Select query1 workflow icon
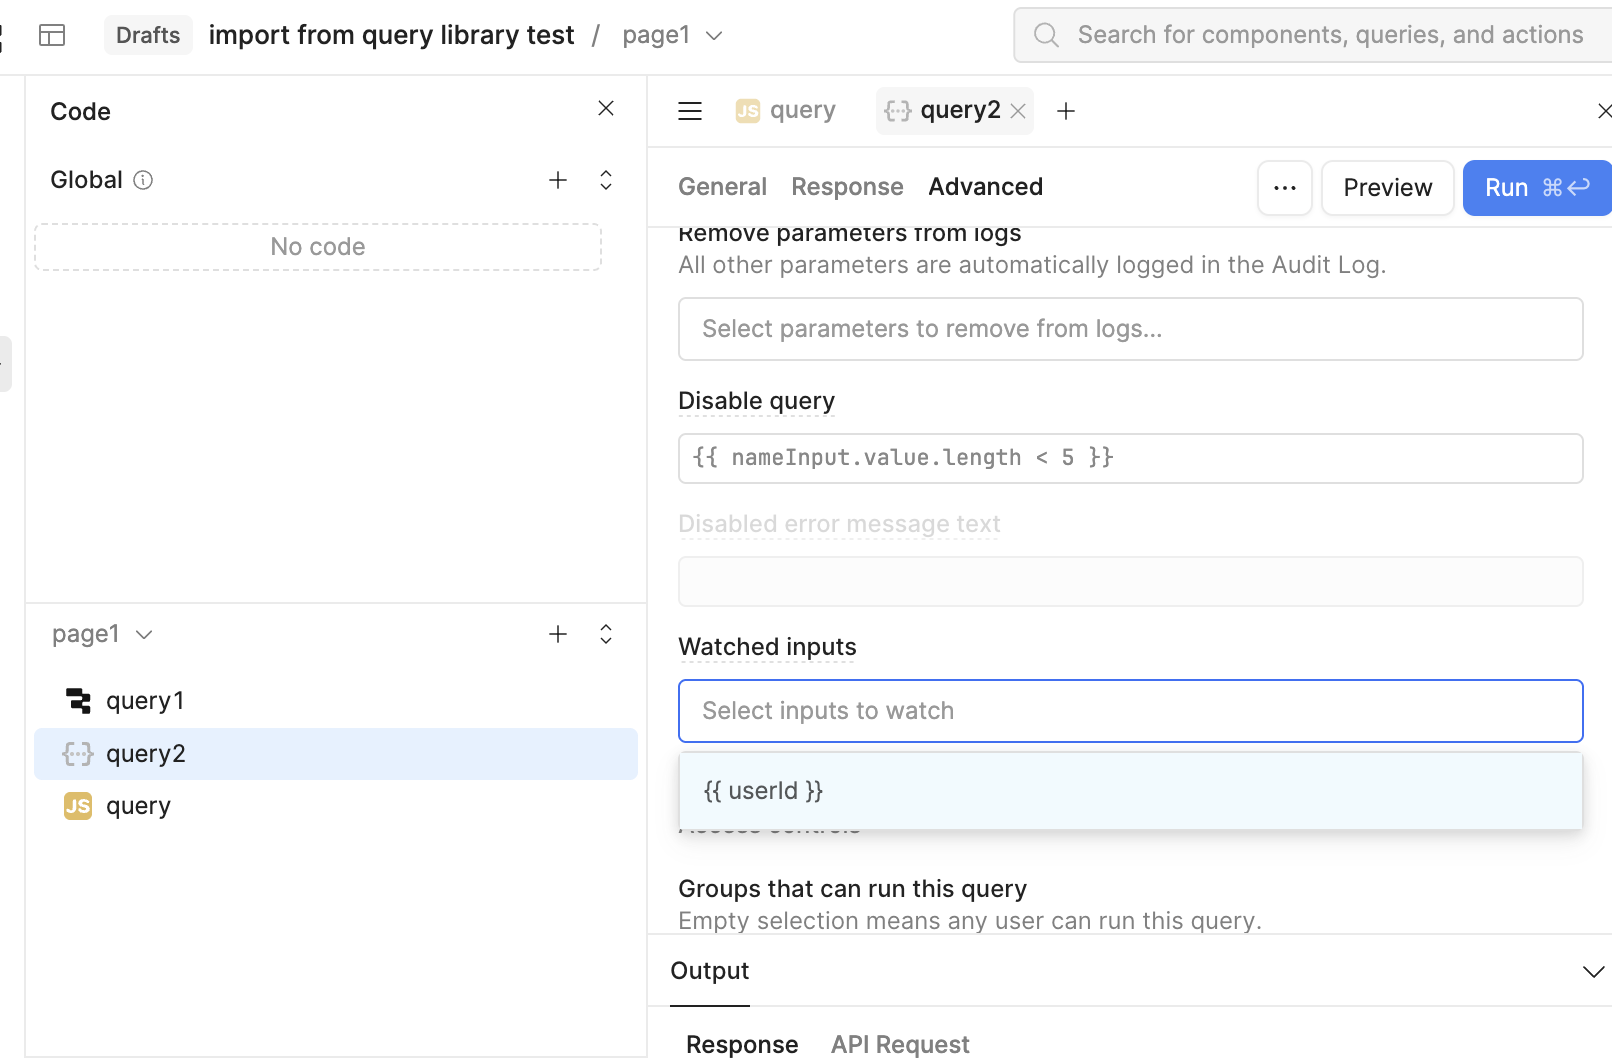The image size is (1612, 1058). coord(78,701)
